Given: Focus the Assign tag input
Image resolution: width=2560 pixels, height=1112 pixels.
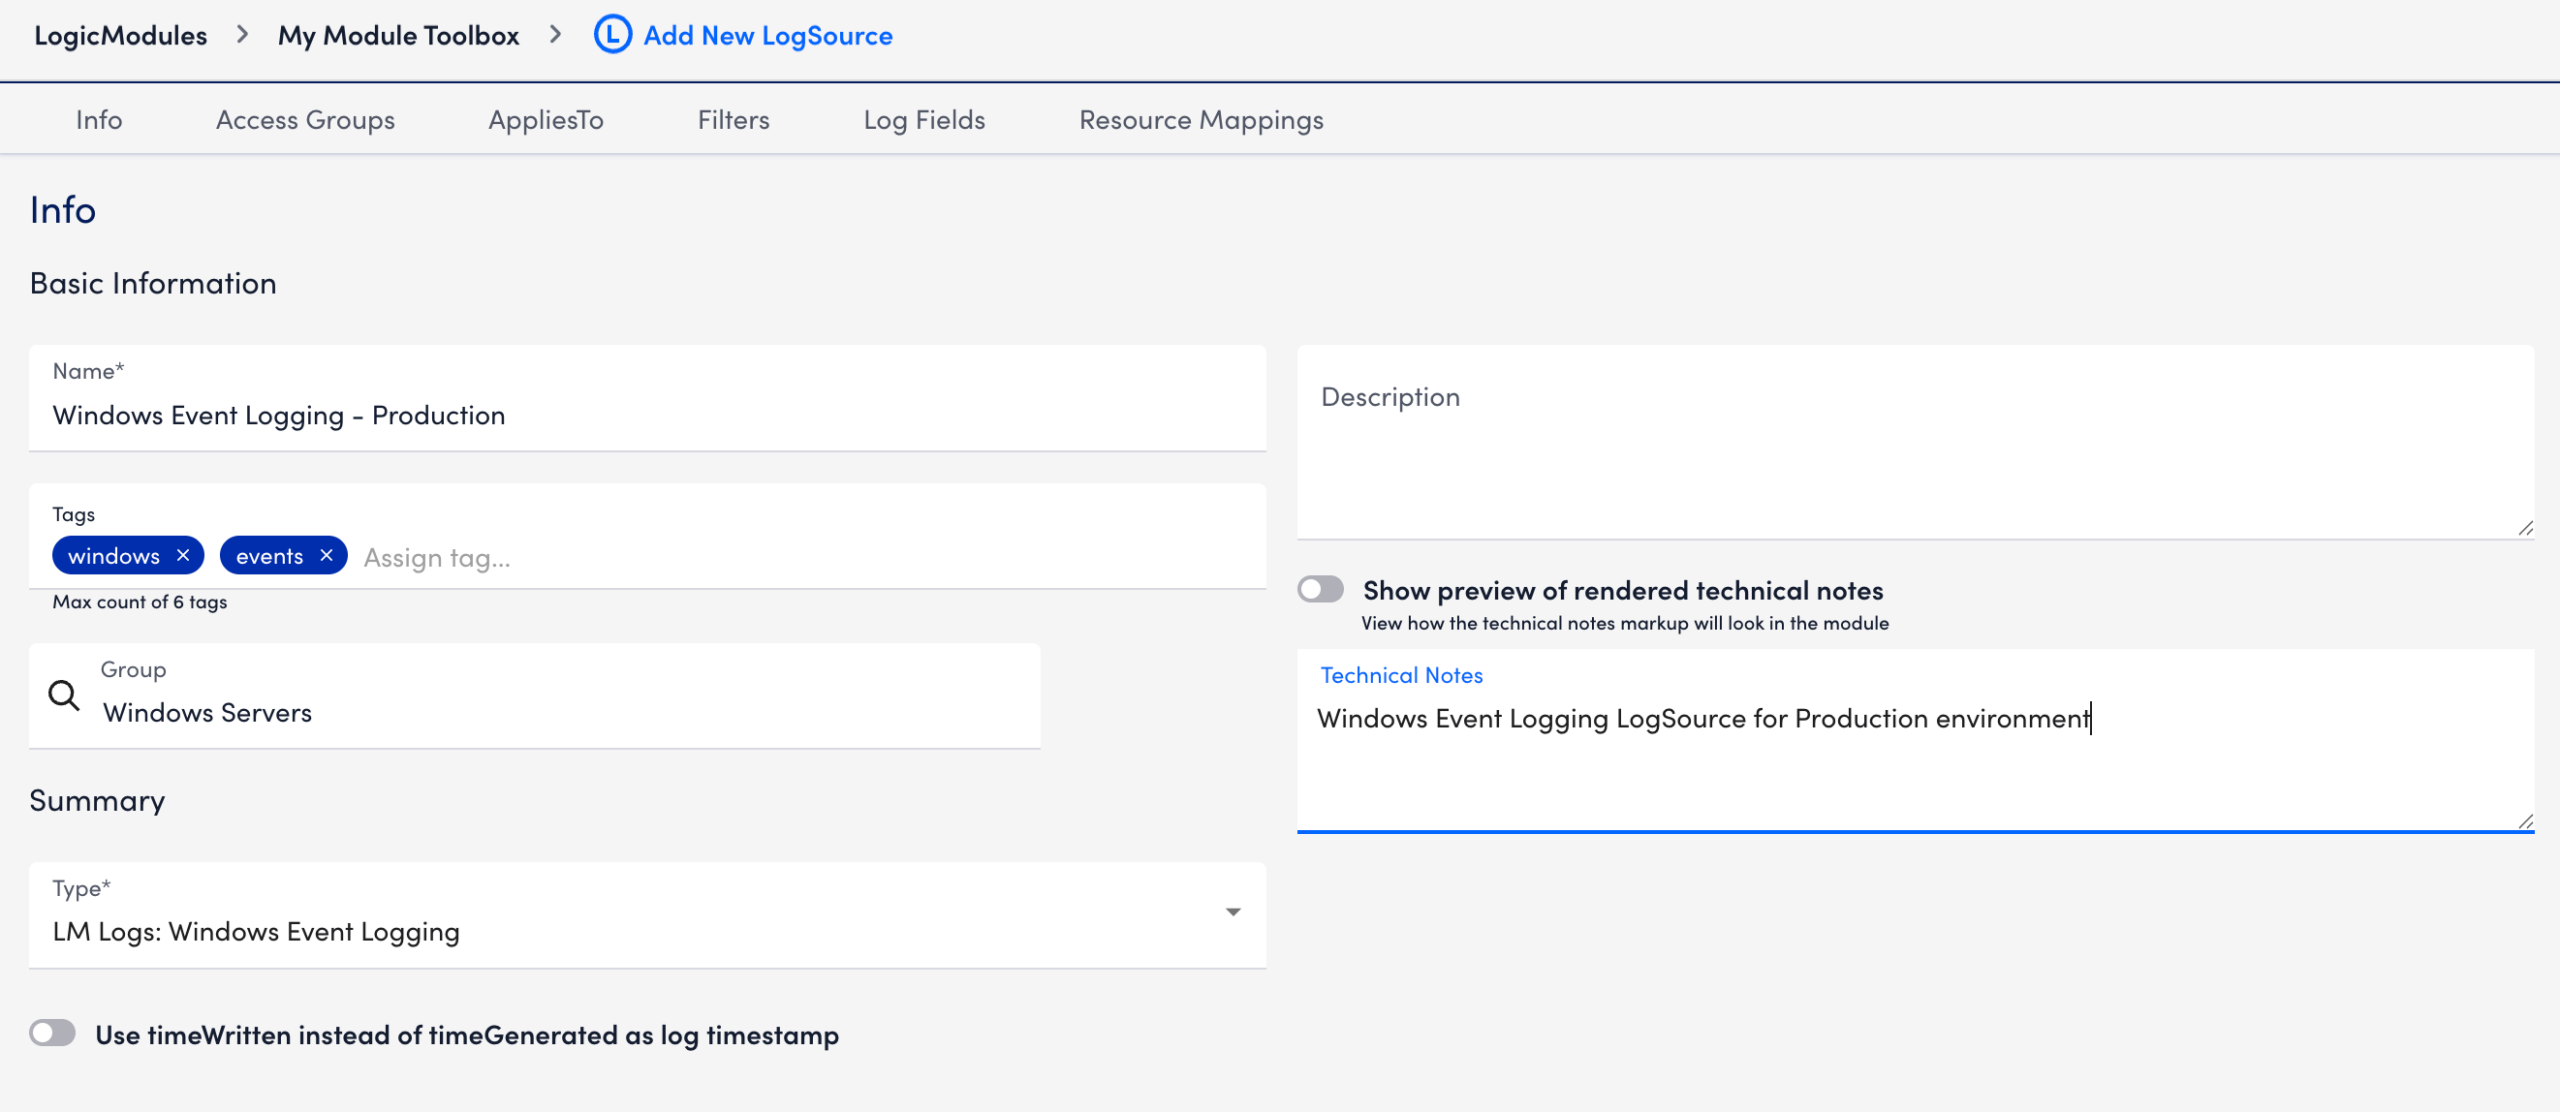Looking at the screenshot, I should coord(437,557).
